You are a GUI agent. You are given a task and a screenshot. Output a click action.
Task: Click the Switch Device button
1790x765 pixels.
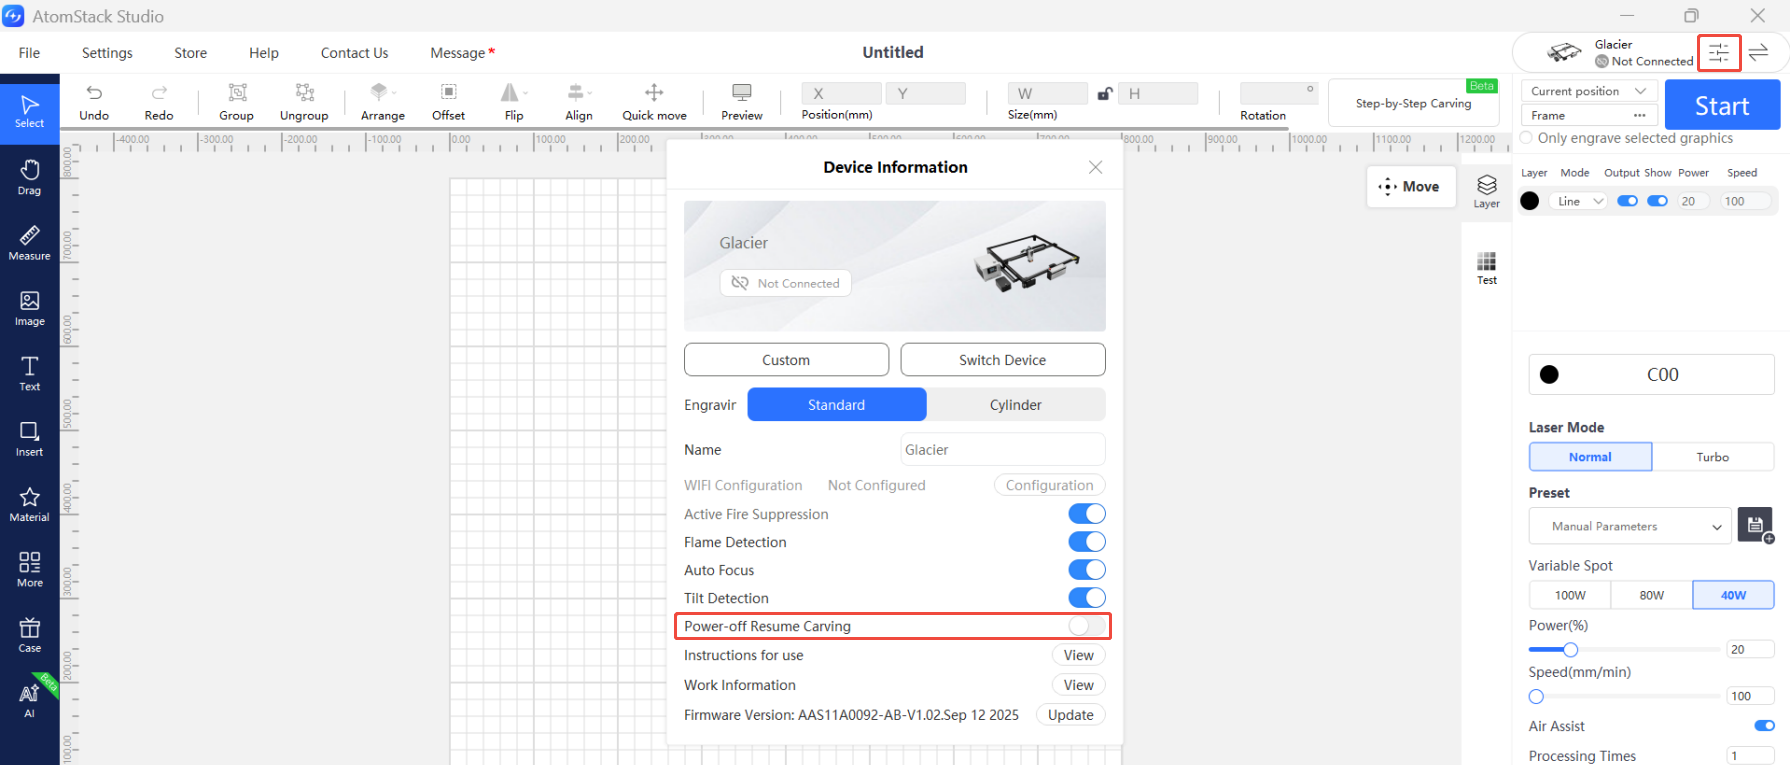(1003, 360)
